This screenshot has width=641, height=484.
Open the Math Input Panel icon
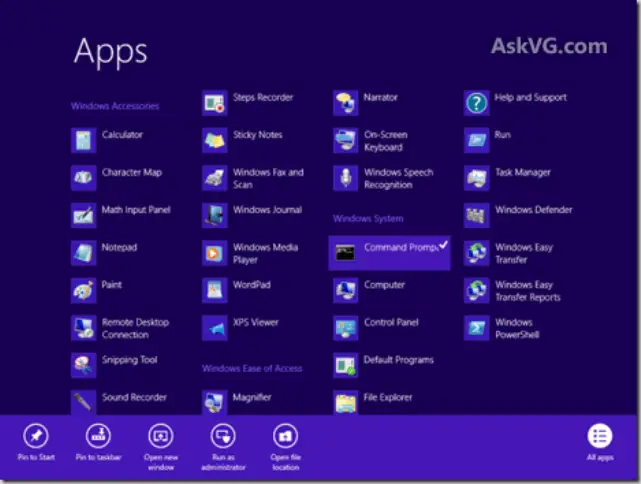point(83,215)
